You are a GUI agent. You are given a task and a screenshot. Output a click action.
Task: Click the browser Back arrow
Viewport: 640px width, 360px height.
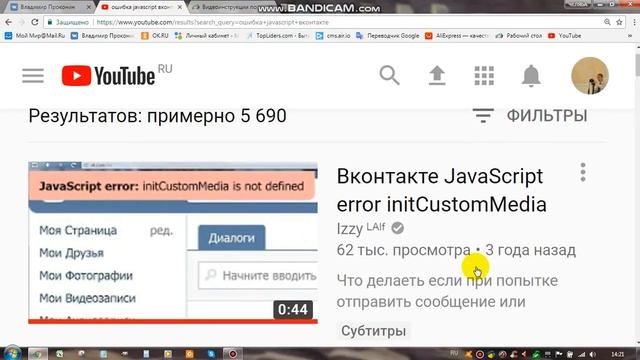click(9, 22)
